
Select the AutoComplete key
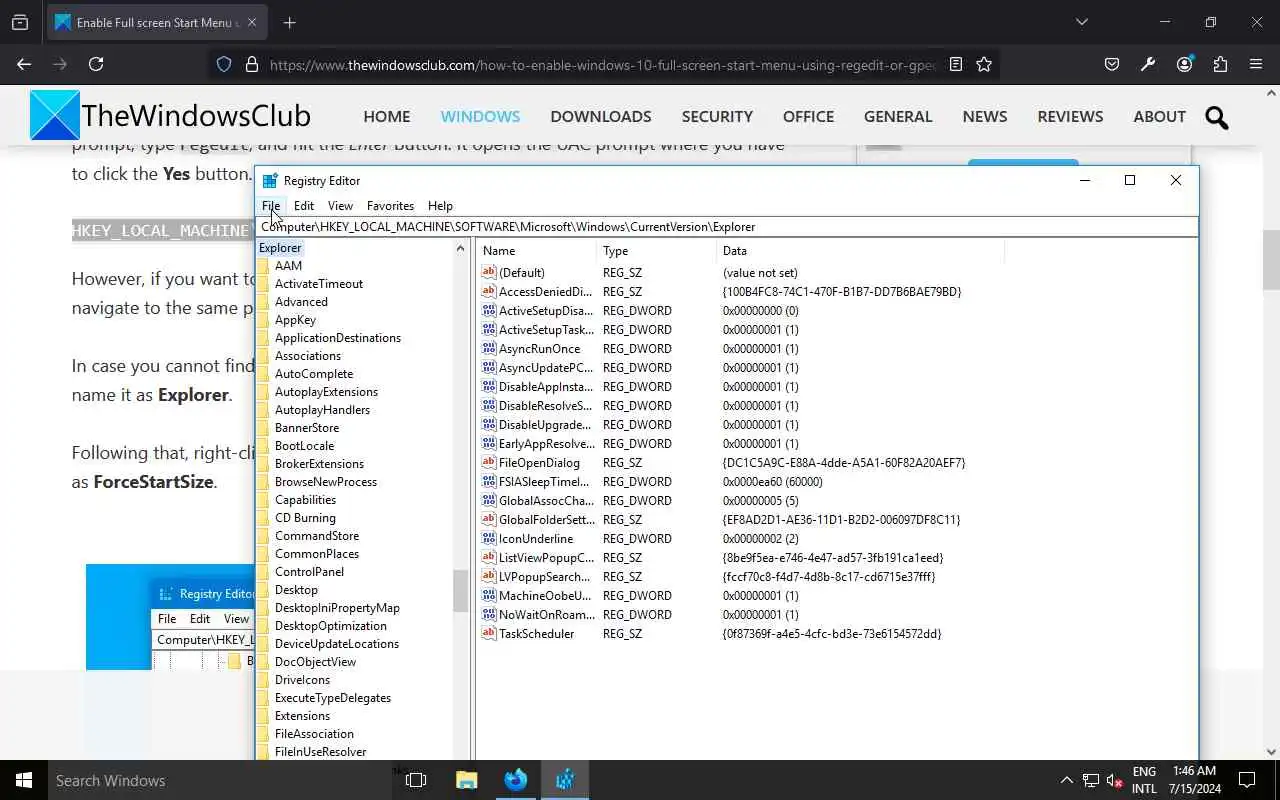coord(314,374)
